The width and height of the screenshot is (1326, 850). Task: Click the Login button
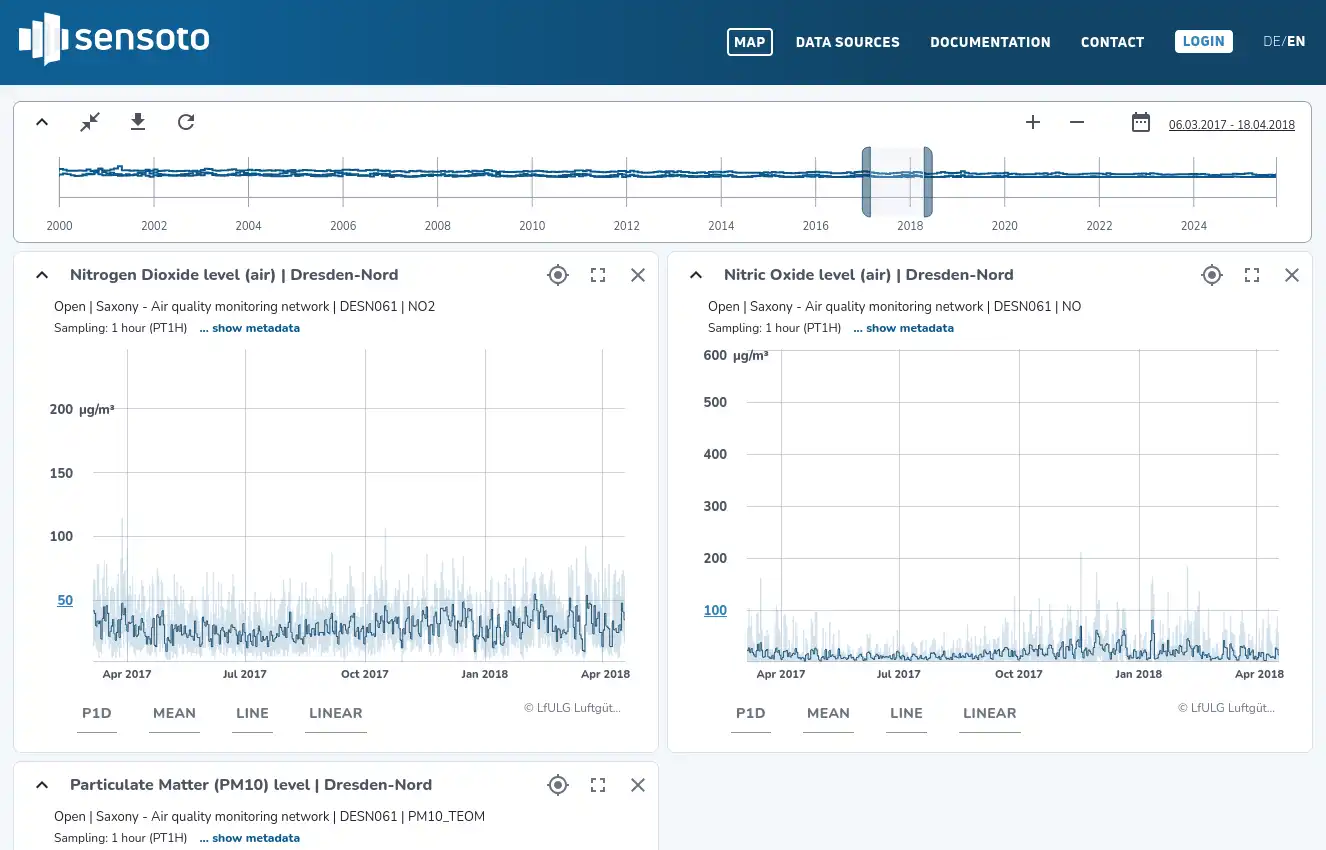(x=1203, y=41)
